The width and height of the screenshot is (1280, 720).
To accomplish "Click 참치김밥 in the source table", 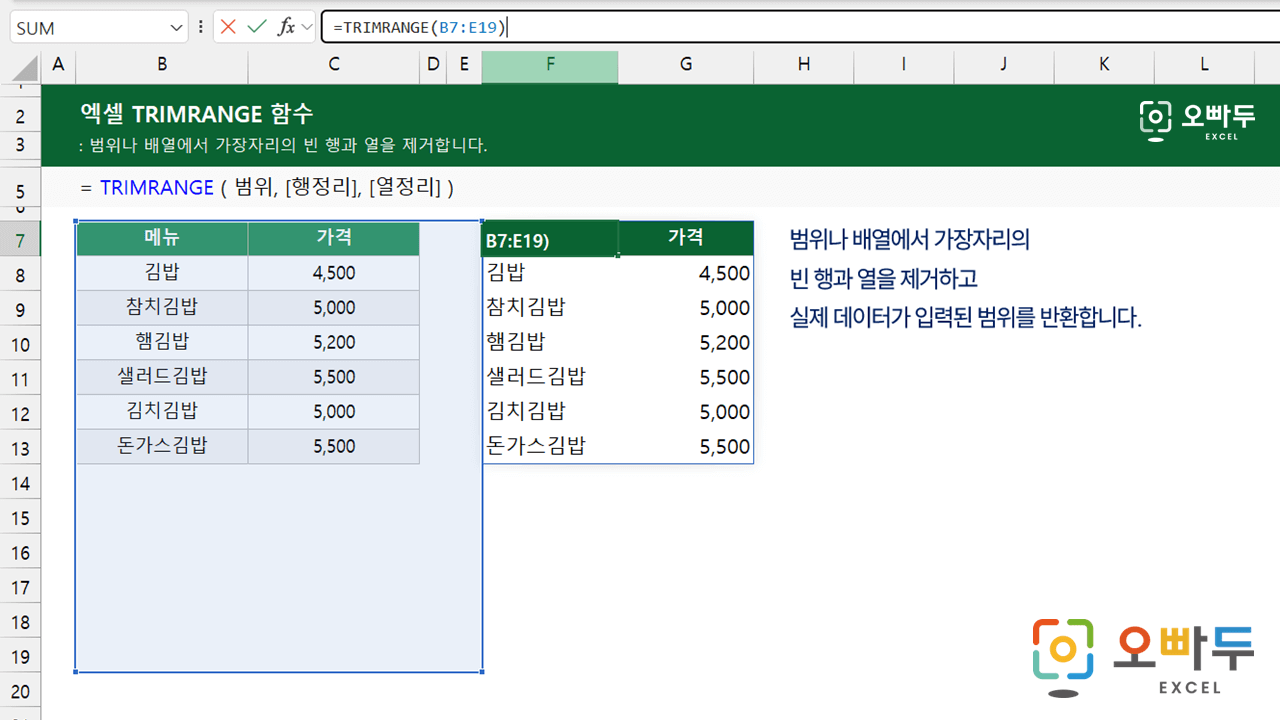I will coord(162,307).
